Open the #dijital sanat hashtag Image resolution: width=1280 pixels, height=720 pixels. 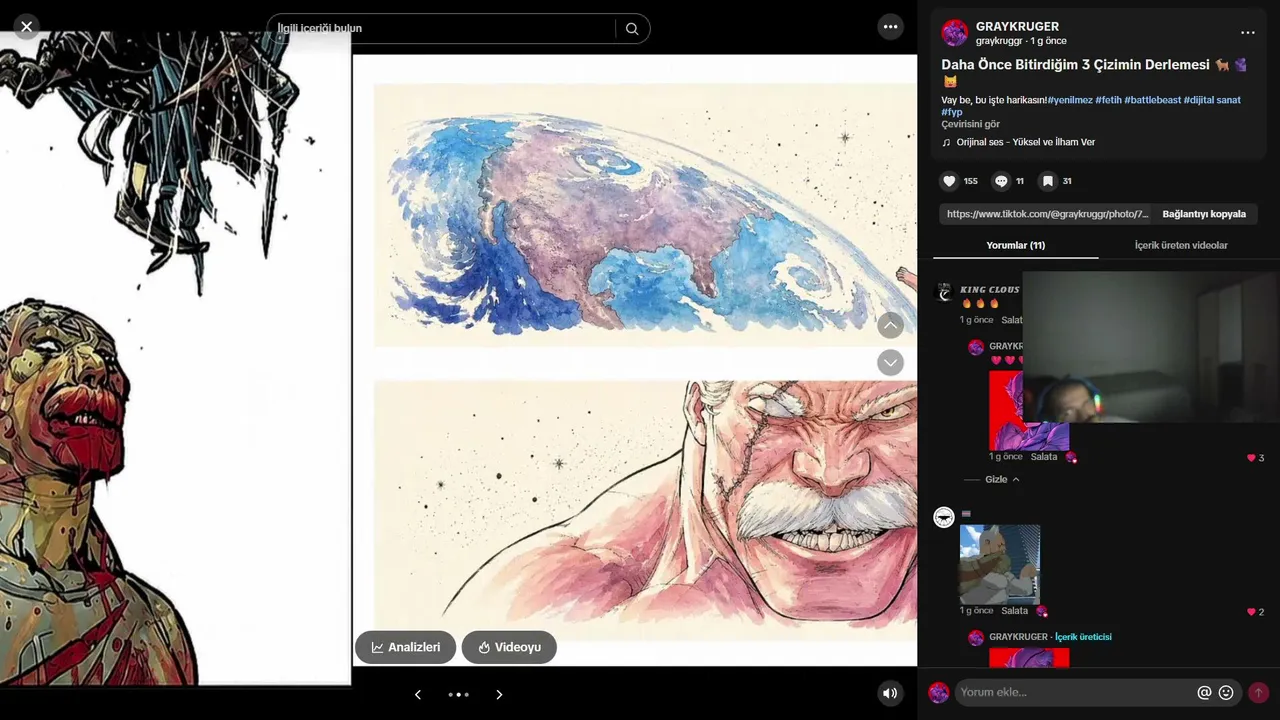(1212, 100)
